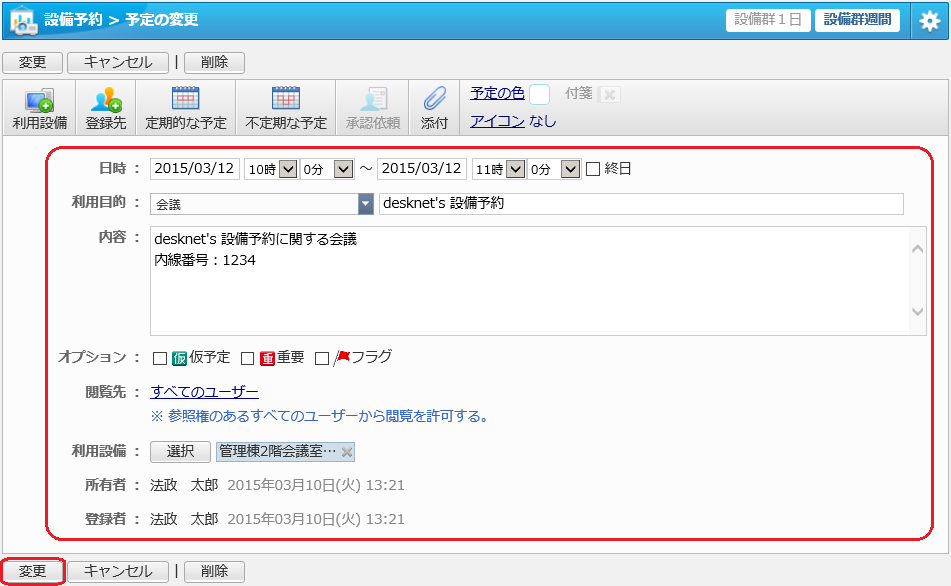This screenshot has width=951, height=586.
Task: Open the アイコン icon selection link
Action: pyautogui.click(x=497, y=121)
